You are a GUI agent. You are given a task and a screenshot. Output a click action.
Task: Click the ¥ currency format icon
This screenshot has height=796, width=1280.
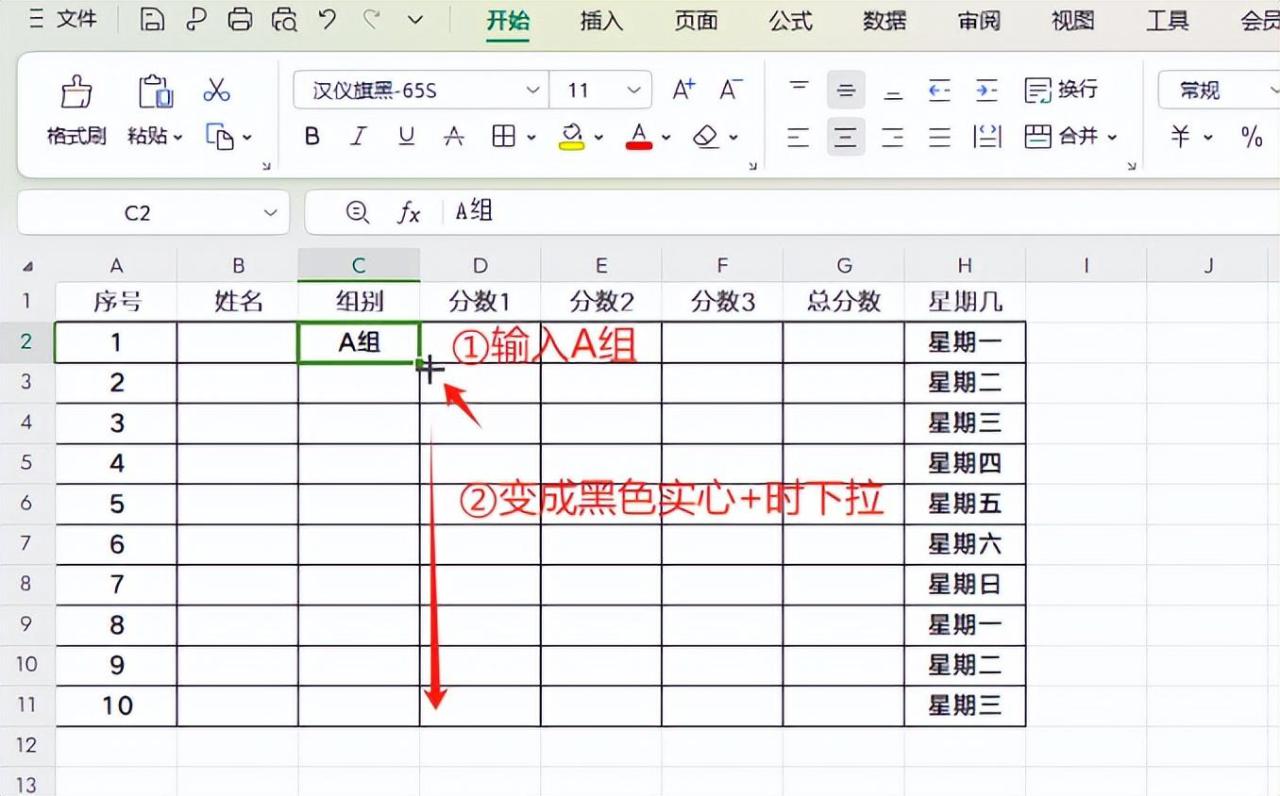coord(1181,137)
